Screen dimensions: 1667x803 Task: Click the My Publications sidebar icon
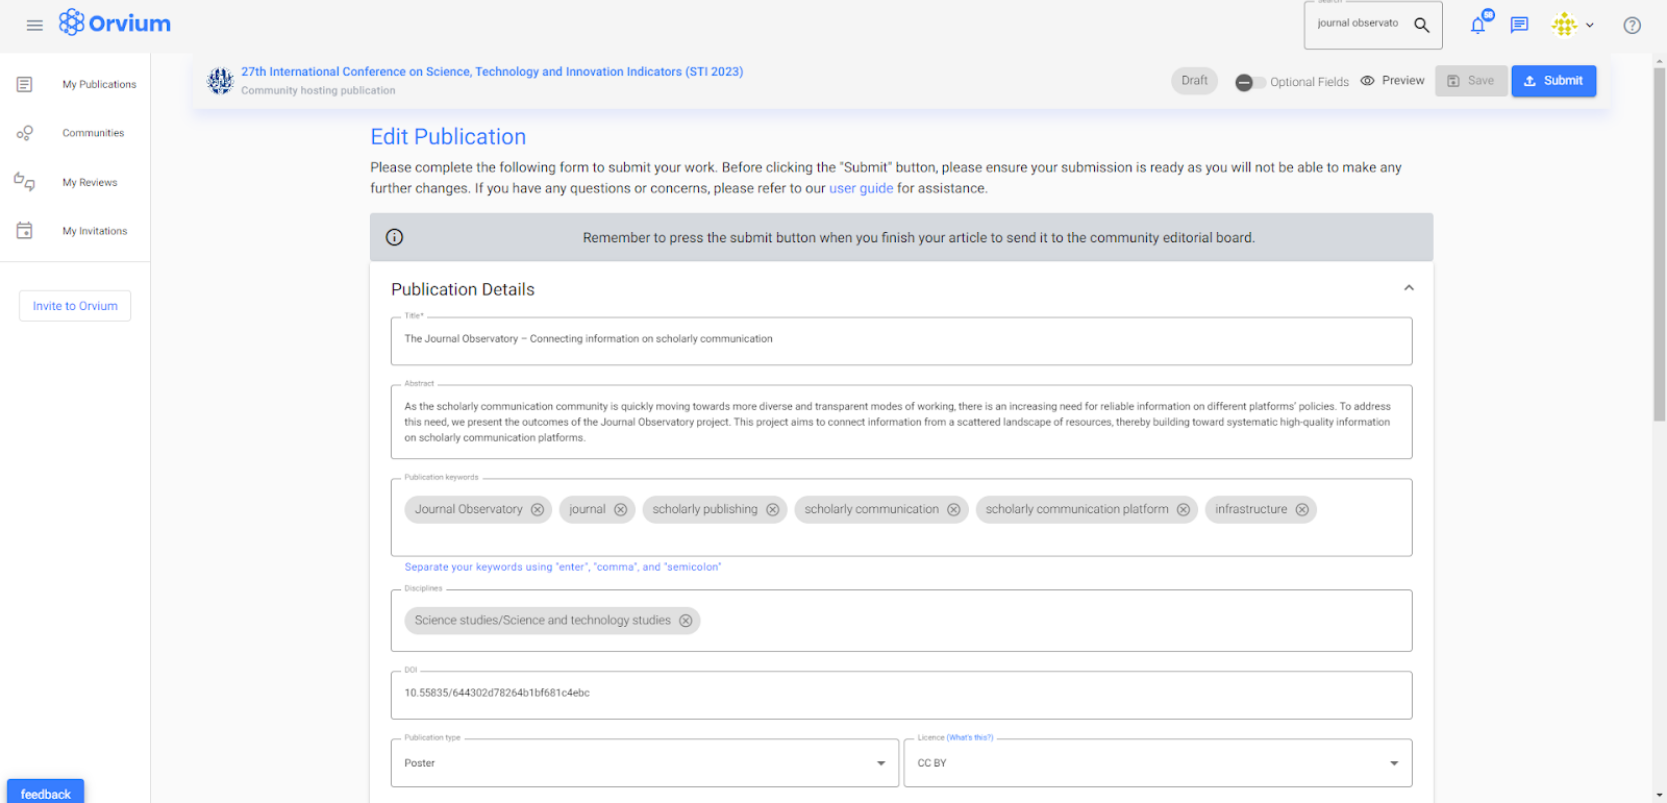coord(25,84)
